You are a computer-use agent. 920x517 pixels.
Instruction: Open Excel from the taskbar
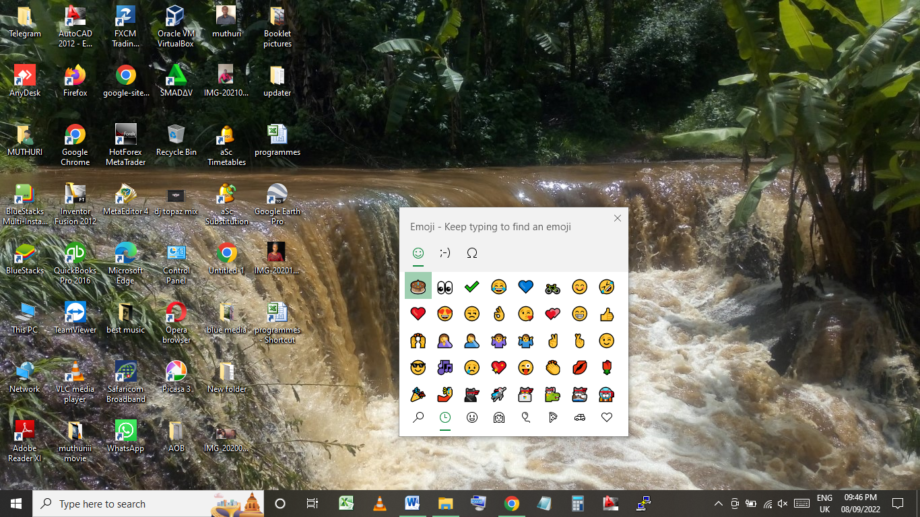pos(346,504)
